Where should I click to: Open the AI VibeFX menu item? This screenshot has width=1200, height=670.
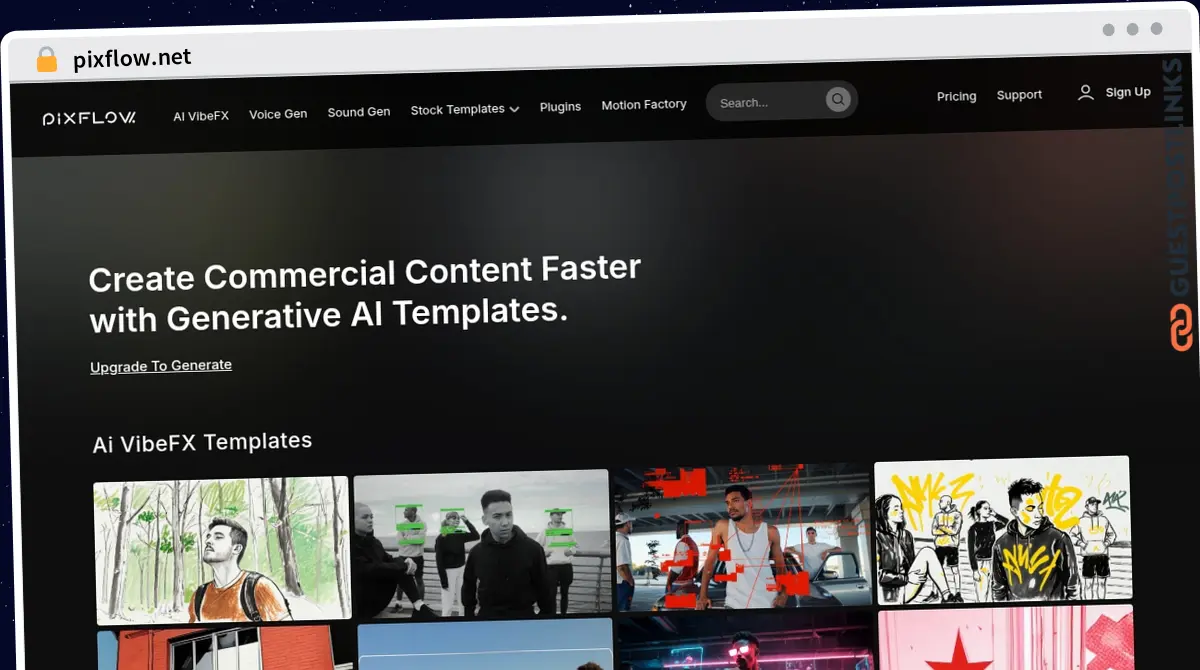(x=201, y=116)
